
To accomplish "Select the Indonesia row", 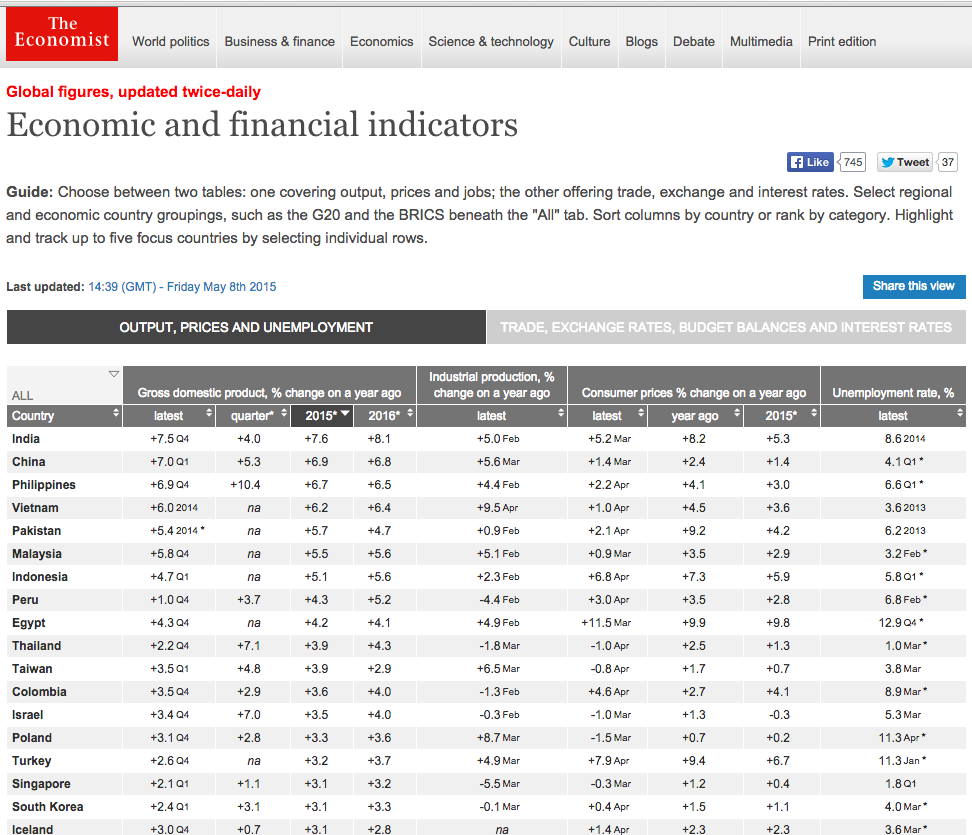I will coord(486,577).
